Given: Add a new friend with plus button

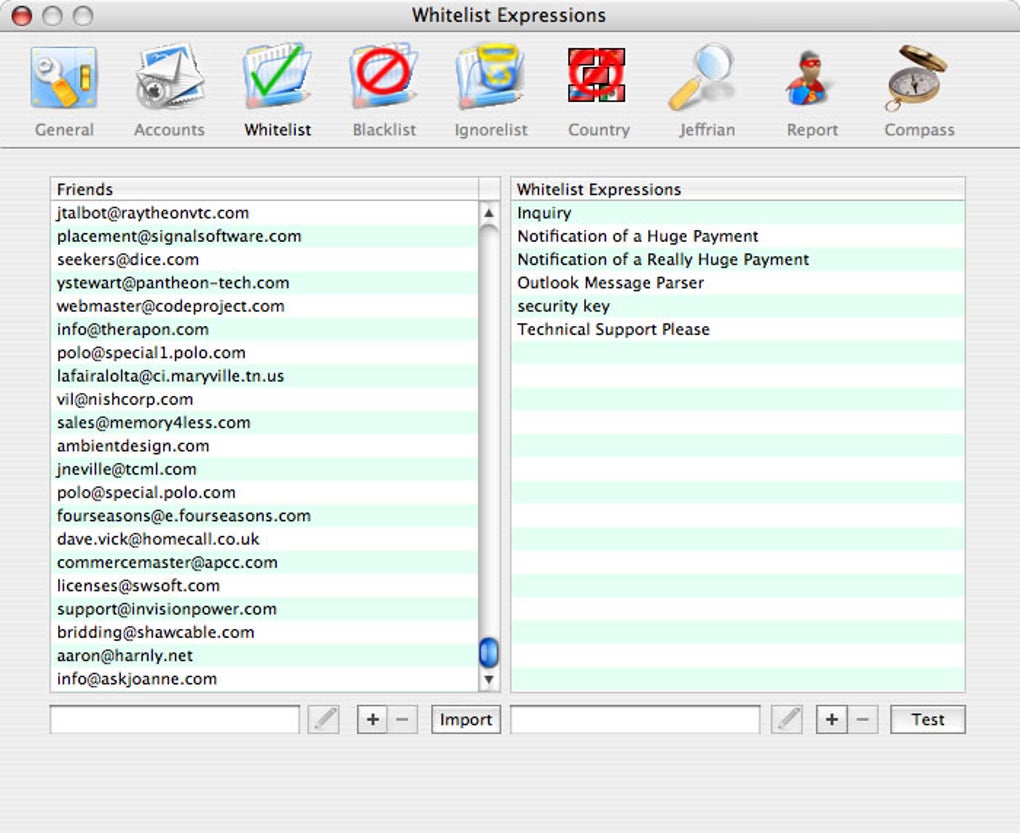Looking at the screenshot, I should 373,719.
